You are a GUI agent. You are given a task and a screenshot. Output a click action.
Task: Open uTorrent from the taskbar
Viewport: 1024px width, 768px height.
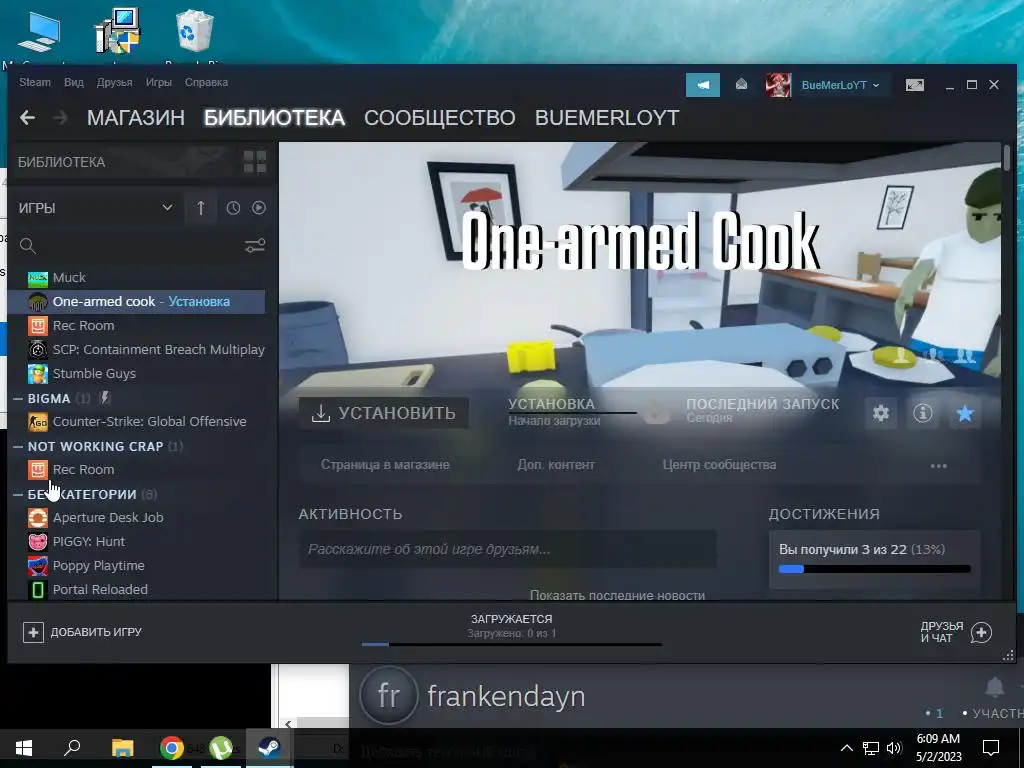[x=221, y=748]
